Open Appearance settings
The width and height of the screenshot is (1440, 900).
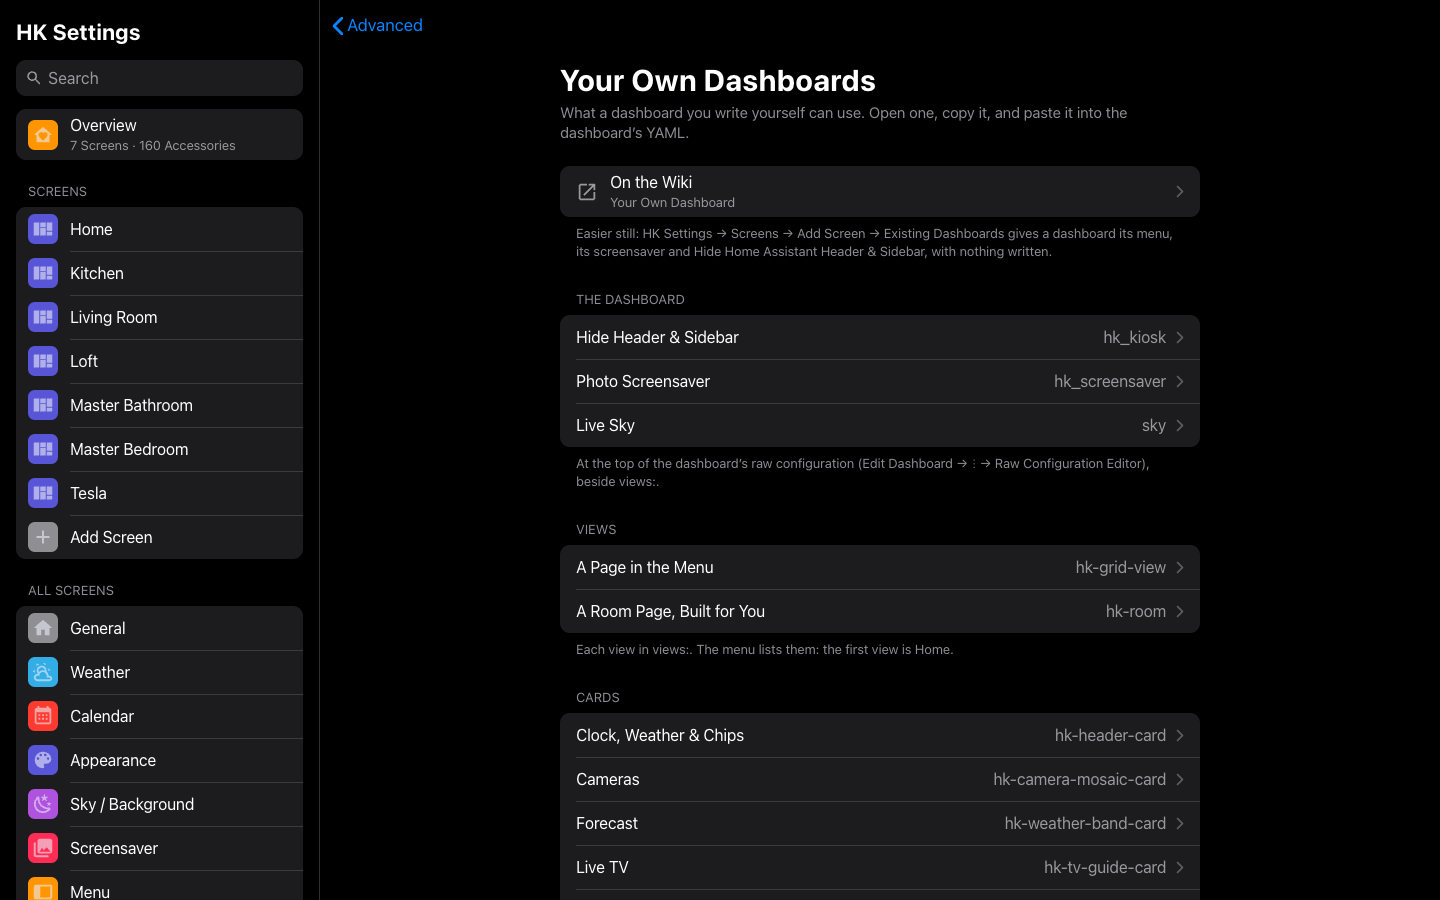point(159,760)
